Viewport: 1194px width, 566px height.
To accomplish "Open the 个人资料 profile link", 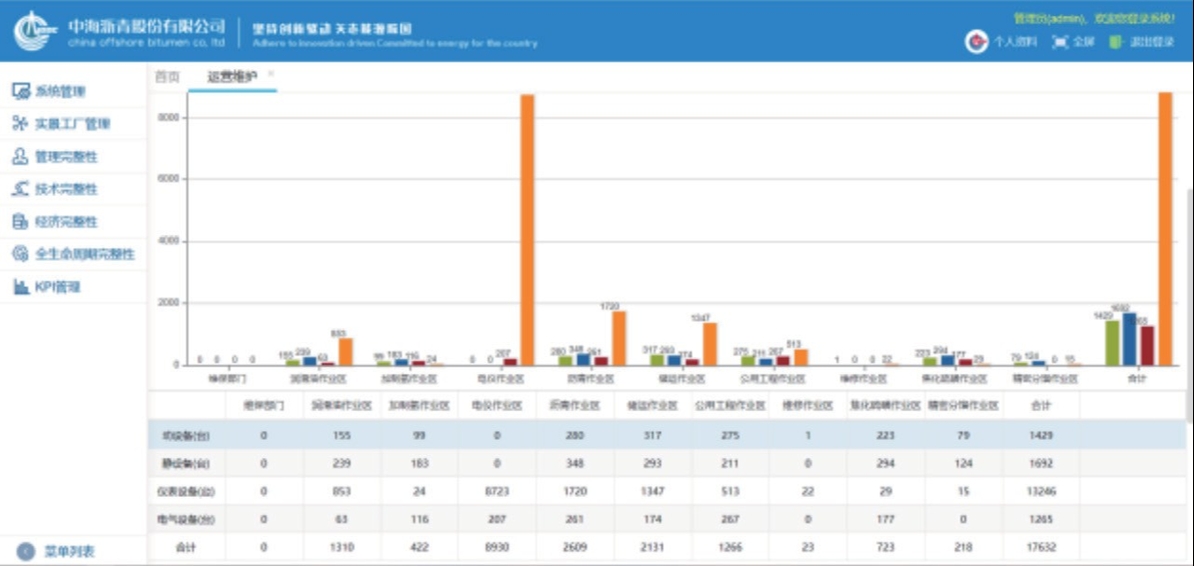I will 1015,42.
